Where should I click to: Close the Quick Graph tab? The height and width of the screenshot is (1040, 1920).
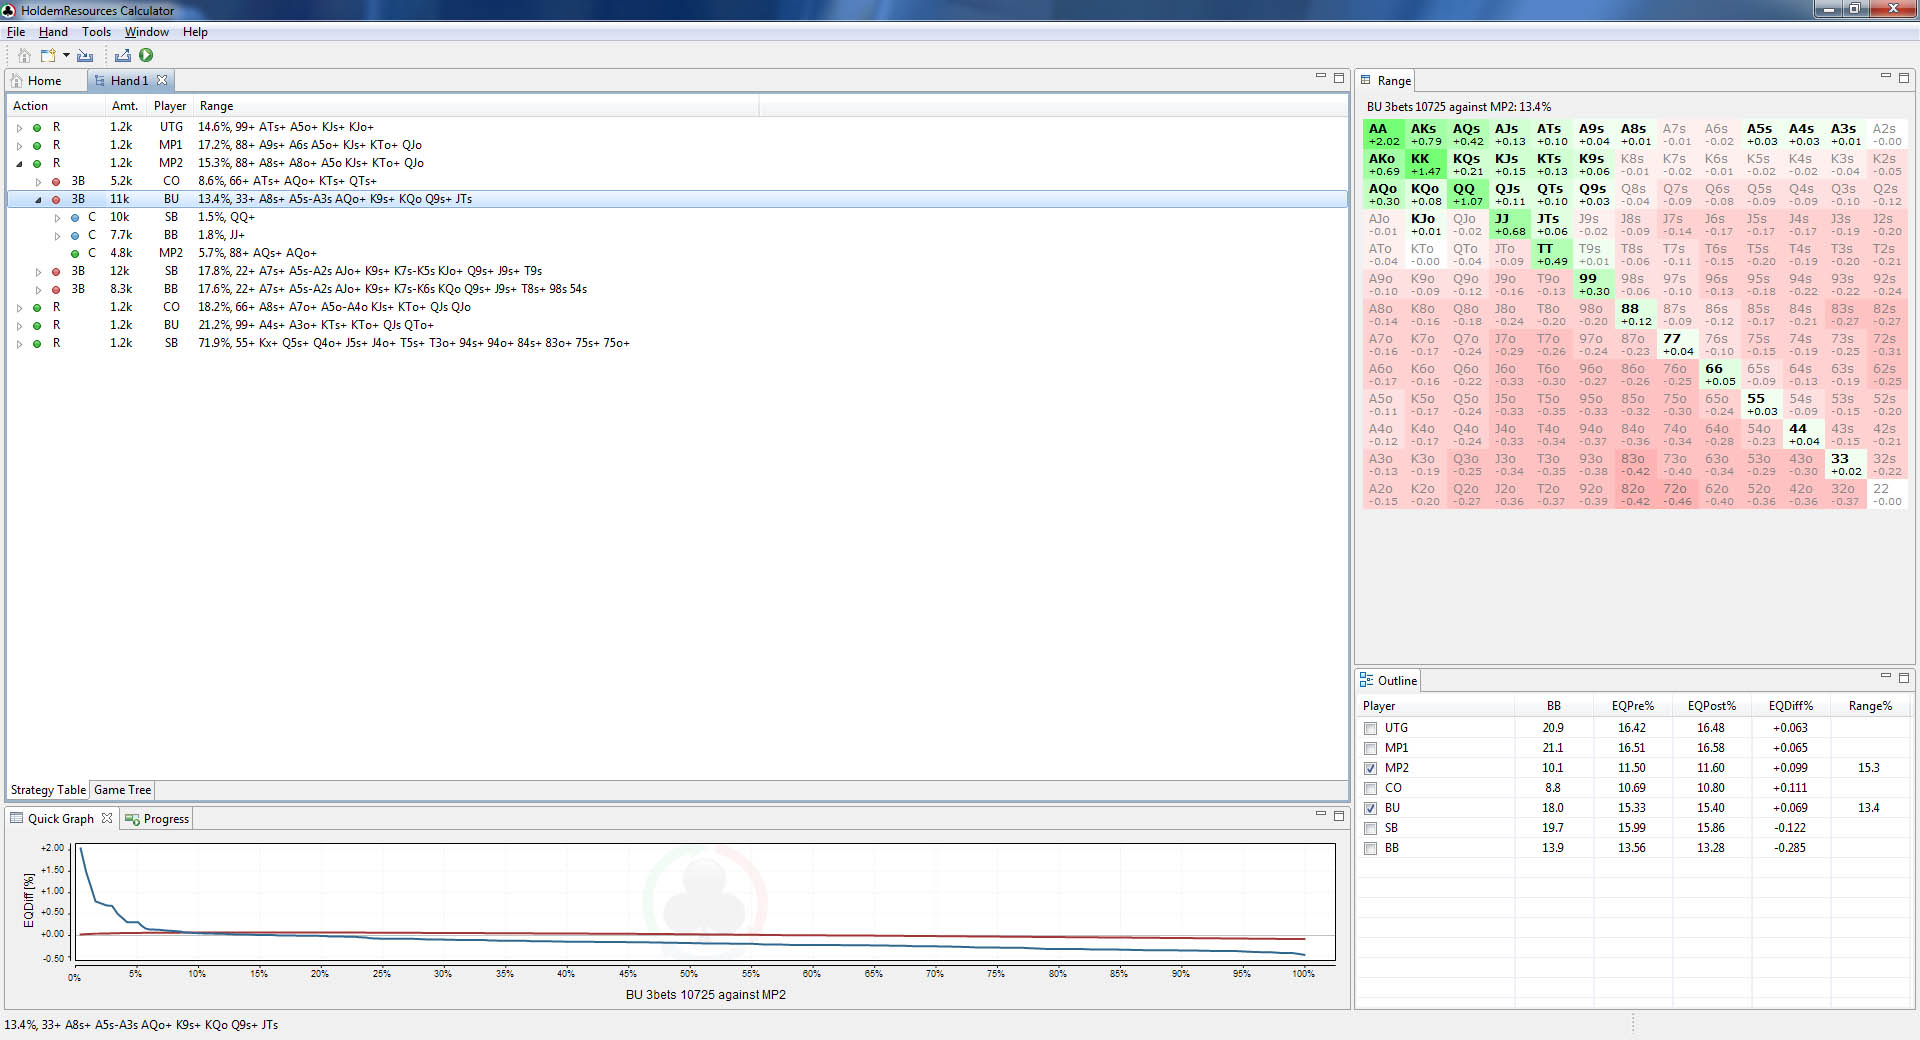107,818
